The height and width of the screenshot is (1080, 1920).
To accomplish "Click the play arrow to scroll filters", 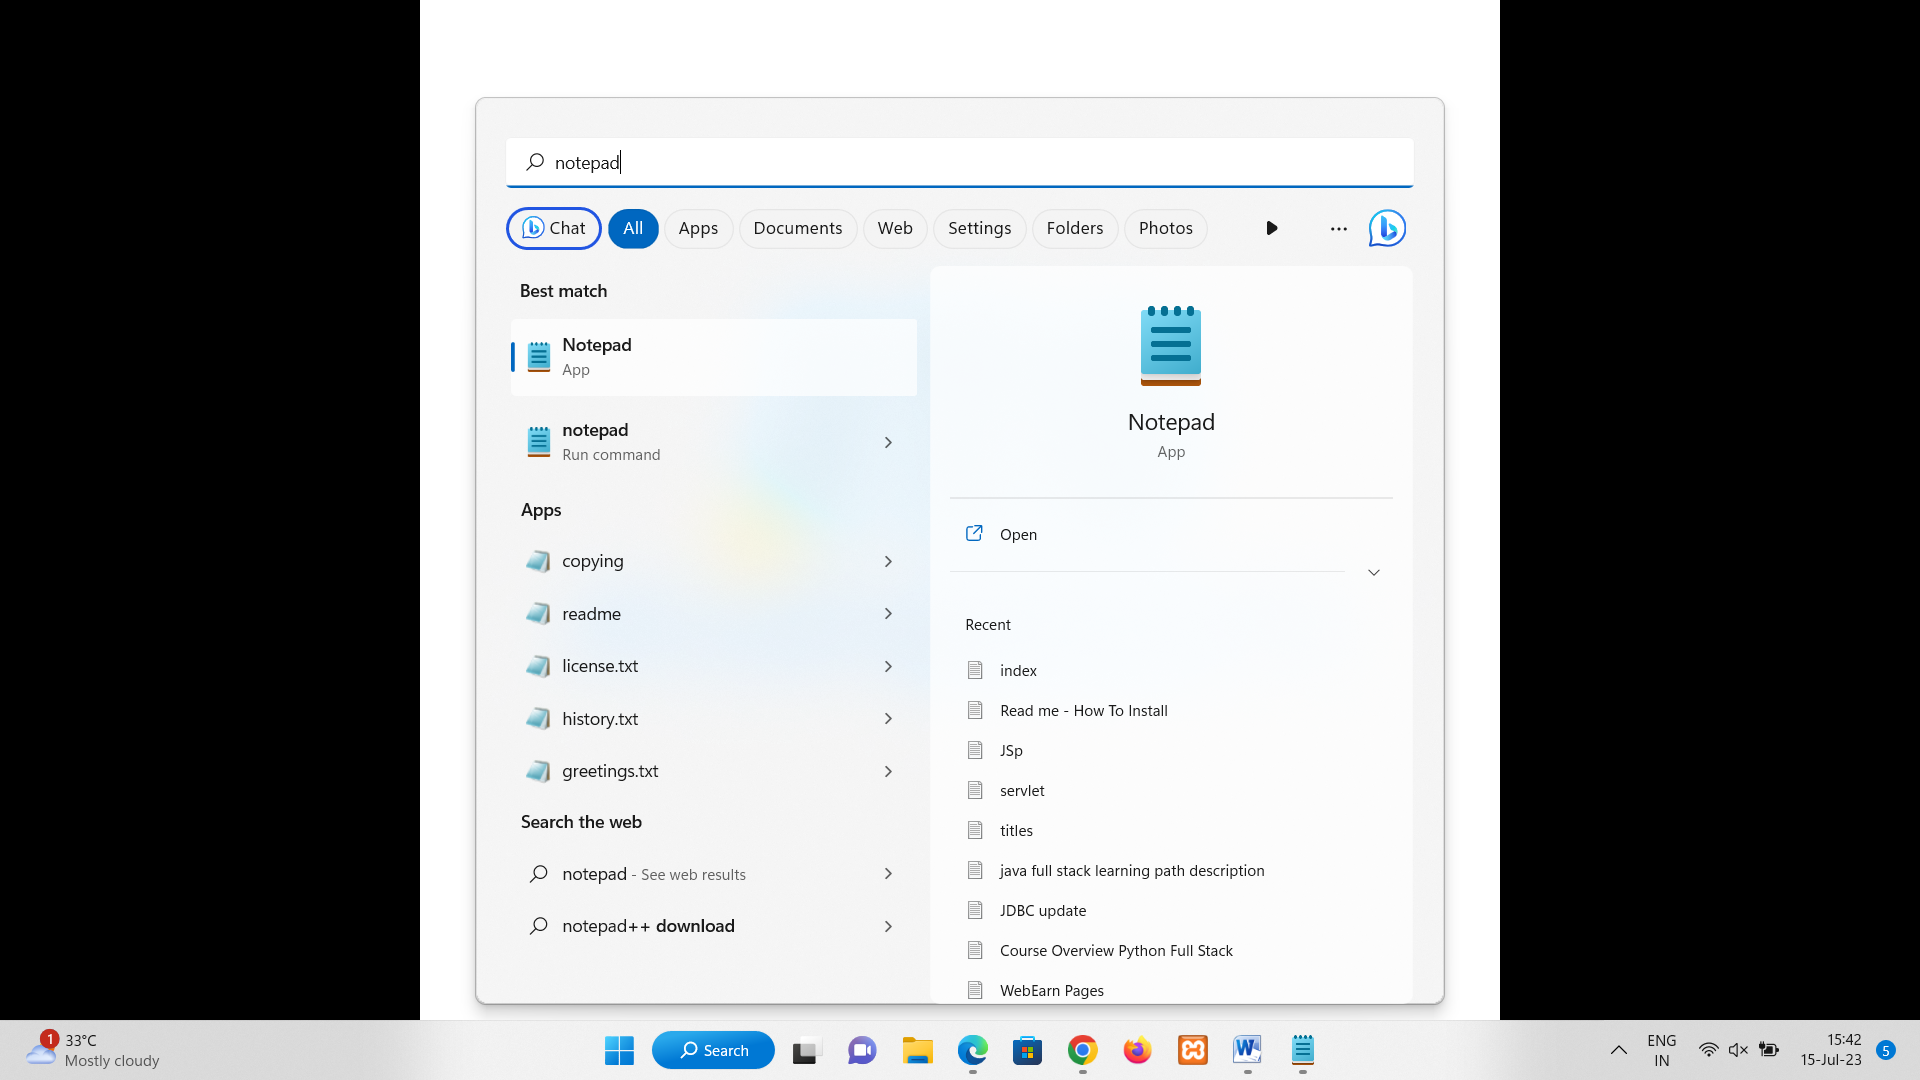I will pos(1272,228).
